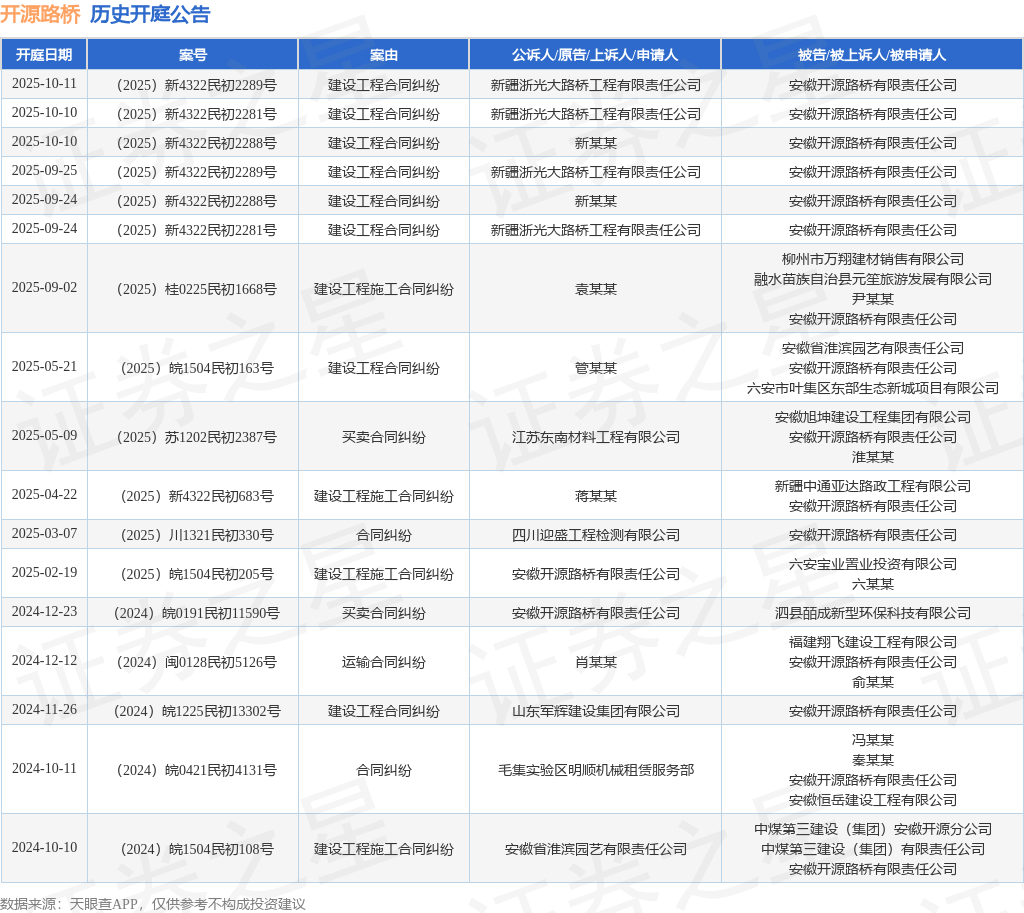Screen dimensions: 1024x913
Task: Click date cell 2025-05-09
Action: 44,436
